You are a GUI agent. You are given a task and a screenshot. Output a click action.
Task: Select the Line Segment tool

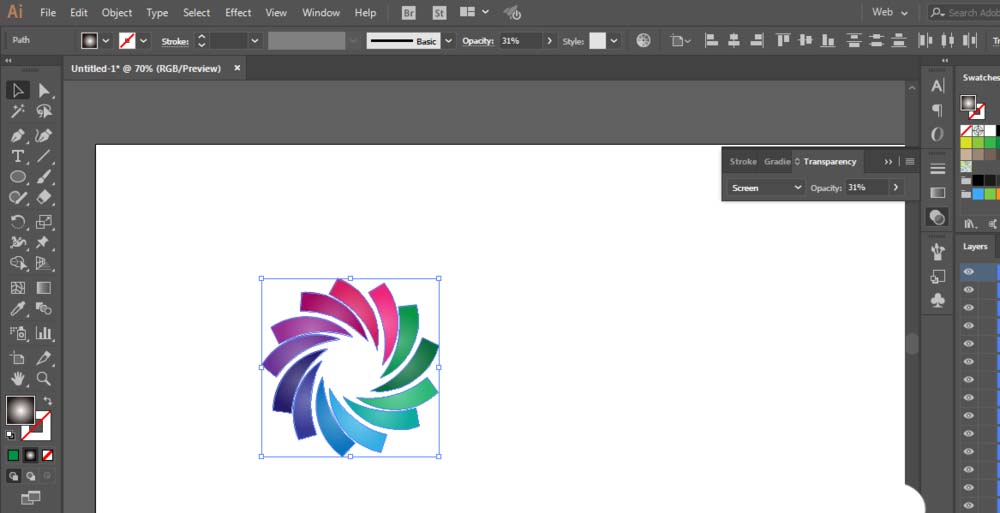coord(44,156)
